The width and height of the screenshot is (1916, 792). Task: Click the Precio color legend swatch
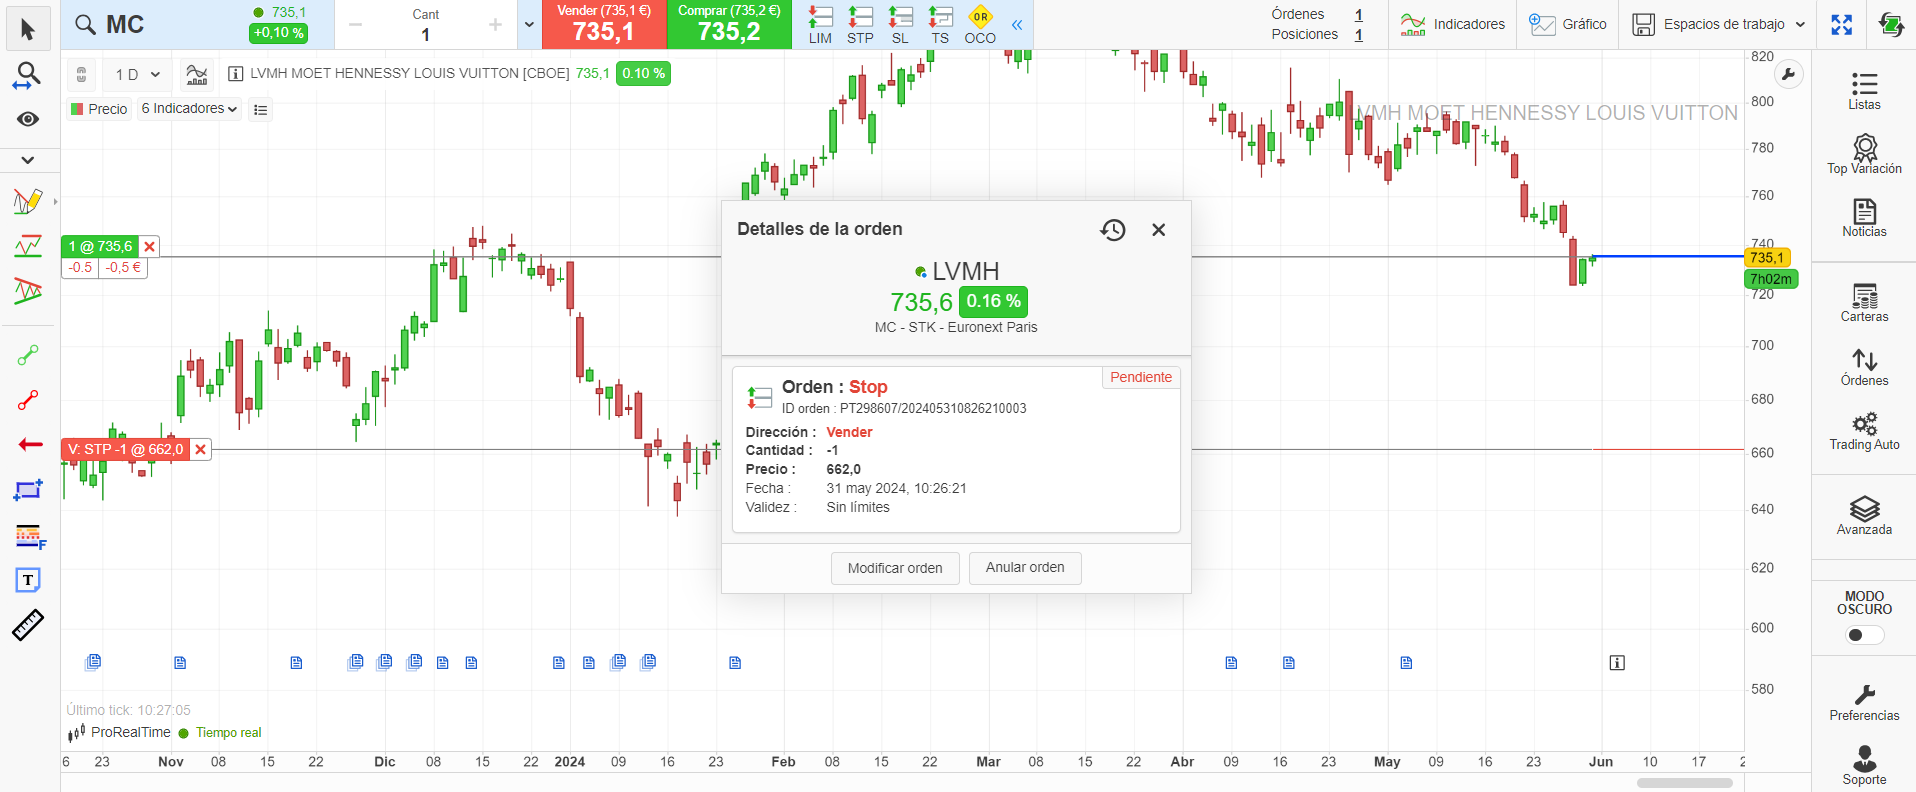click(x=77, y=109)
